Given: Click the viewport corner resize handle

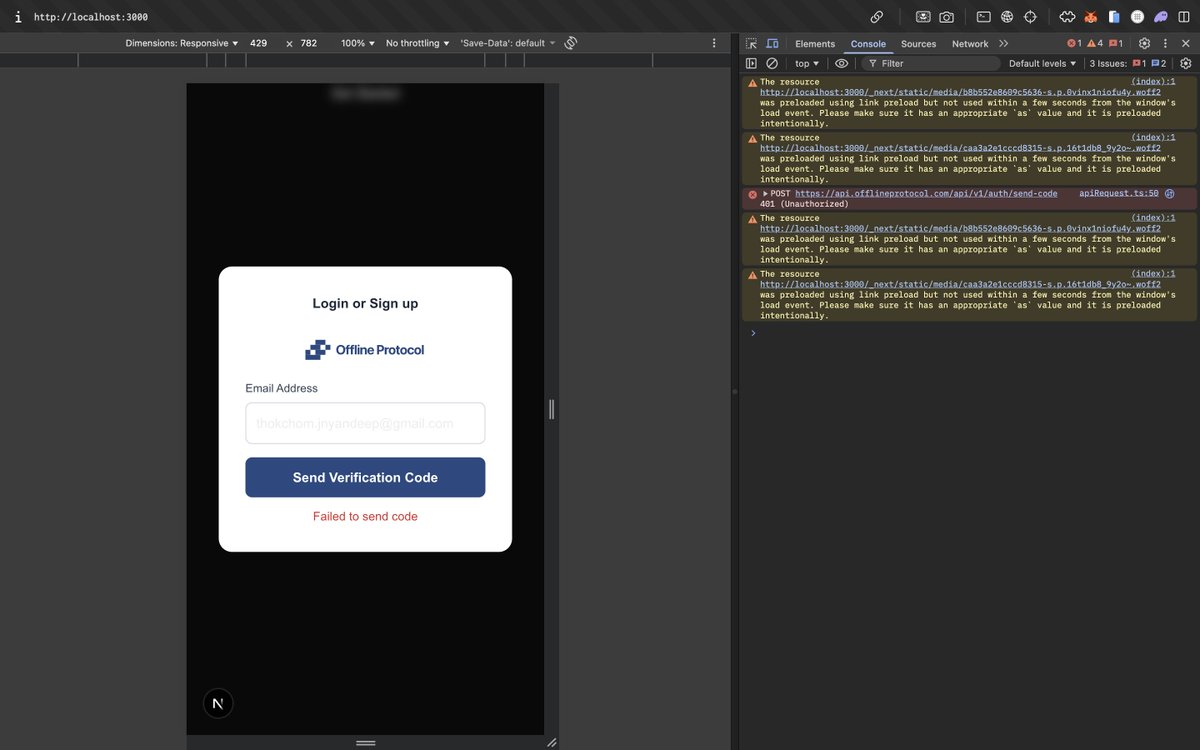Looking at the screenshot, I should (x=551, y=742).
